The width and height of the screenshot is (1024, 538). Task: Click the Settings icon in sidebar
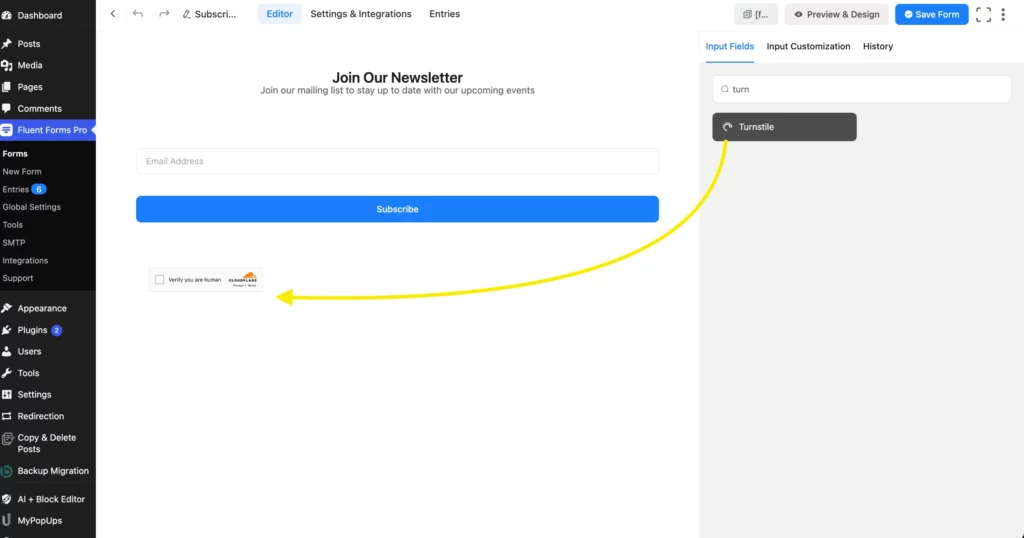tap(7, 394)
